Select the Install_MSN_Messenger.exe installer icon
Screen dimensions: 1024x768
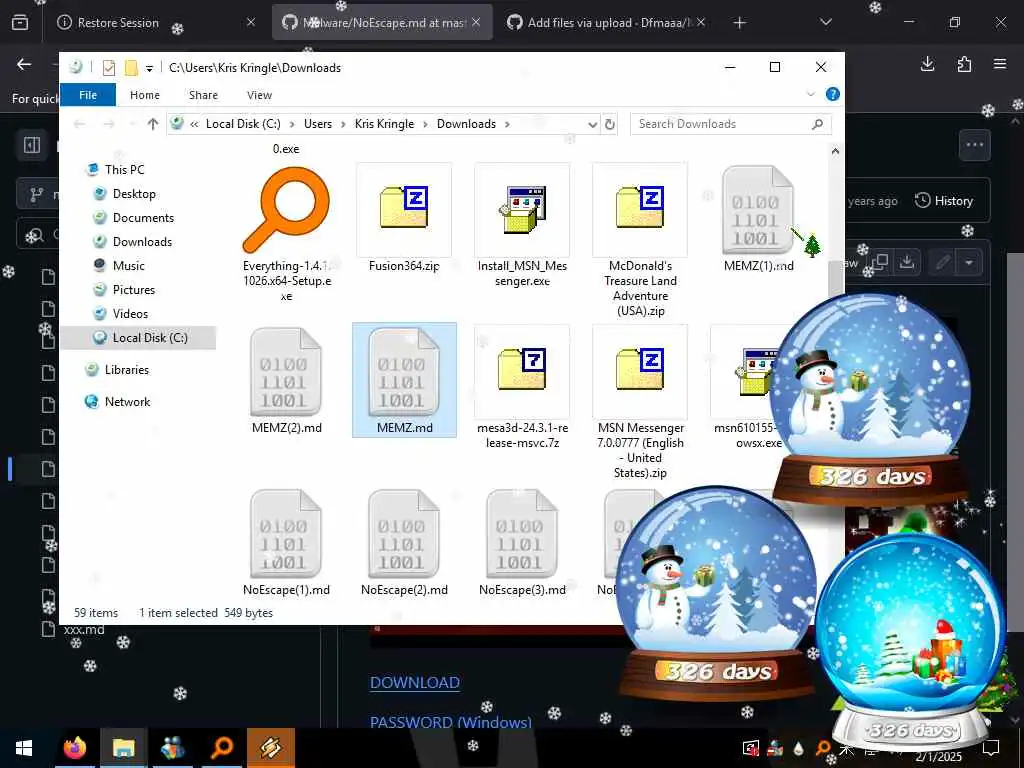coord(522,210)
